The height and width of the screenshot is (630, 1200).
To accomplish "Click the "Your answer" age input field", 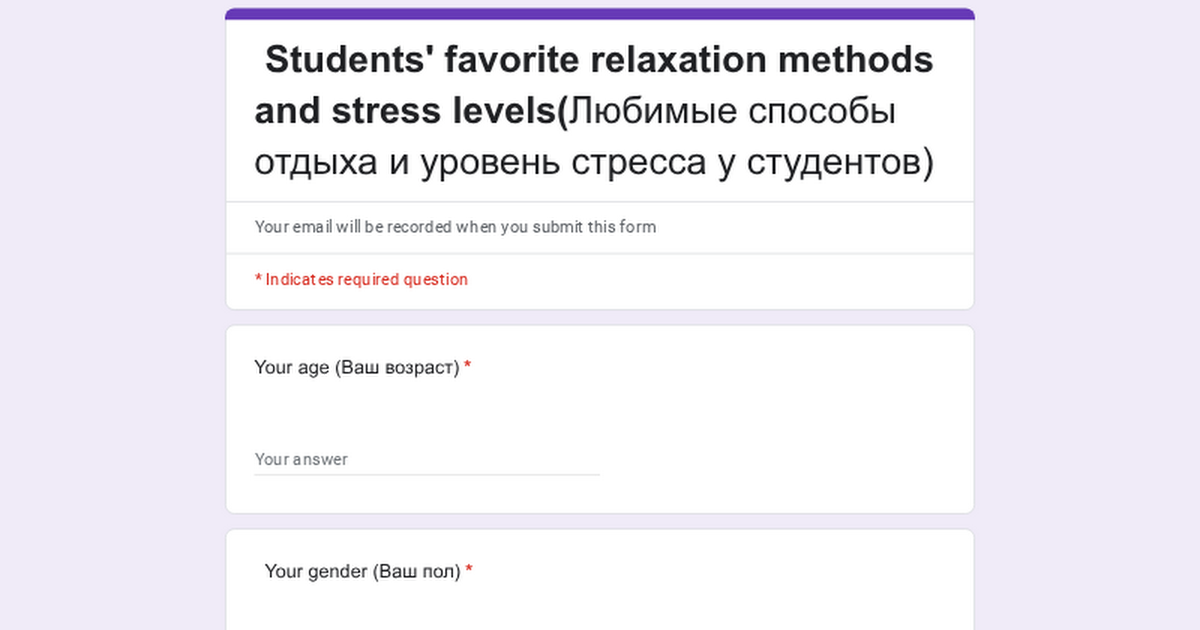I will [427, 459].
